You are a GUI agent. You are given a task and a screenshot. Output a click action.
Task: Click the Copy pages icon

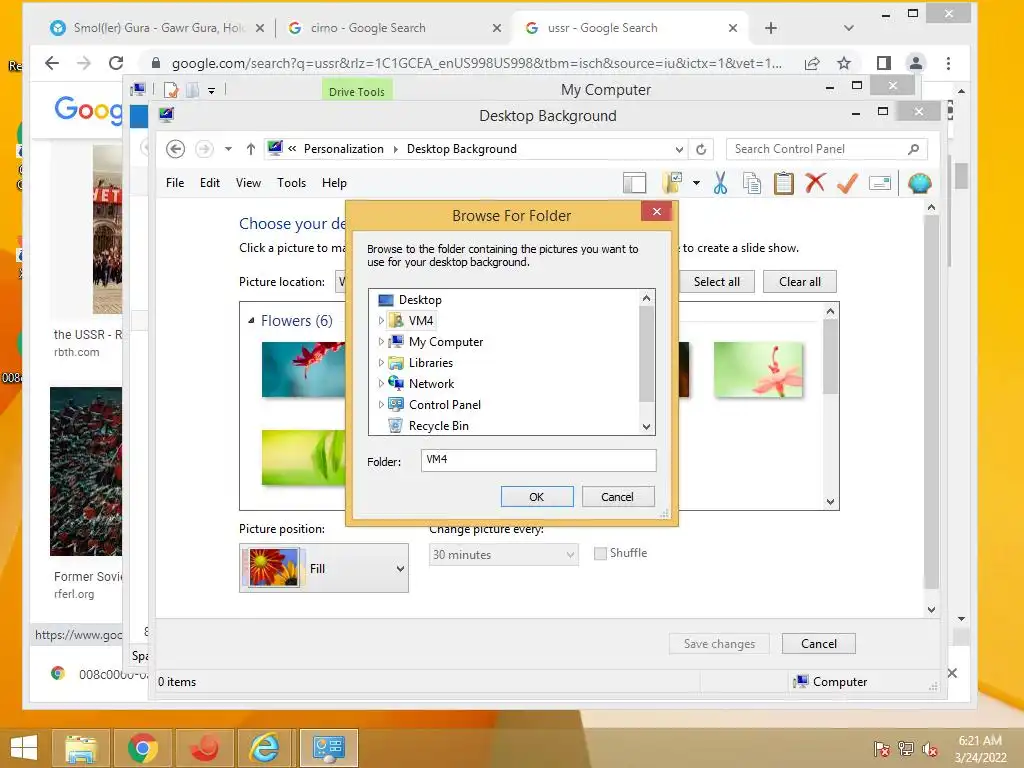coord(752,184)
